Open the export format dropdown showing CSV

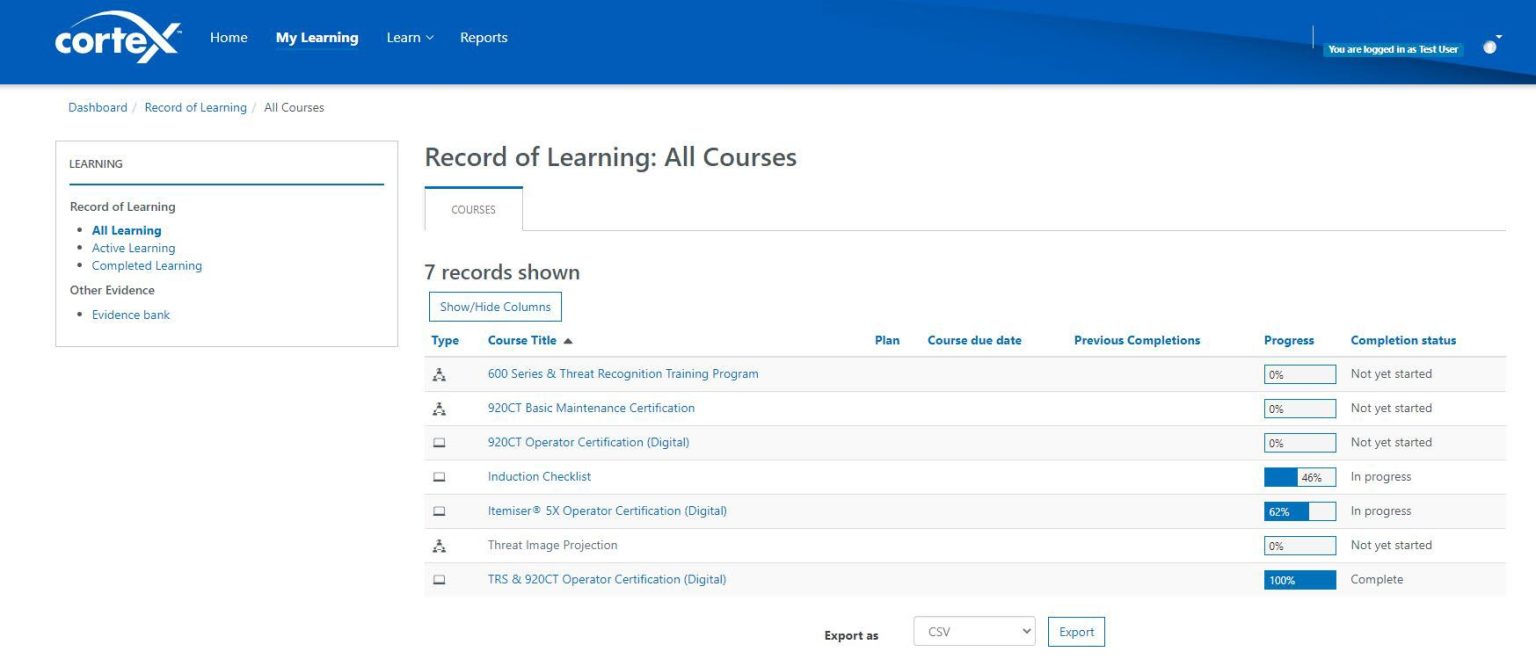pyautogui.click(x=973, y=631)
